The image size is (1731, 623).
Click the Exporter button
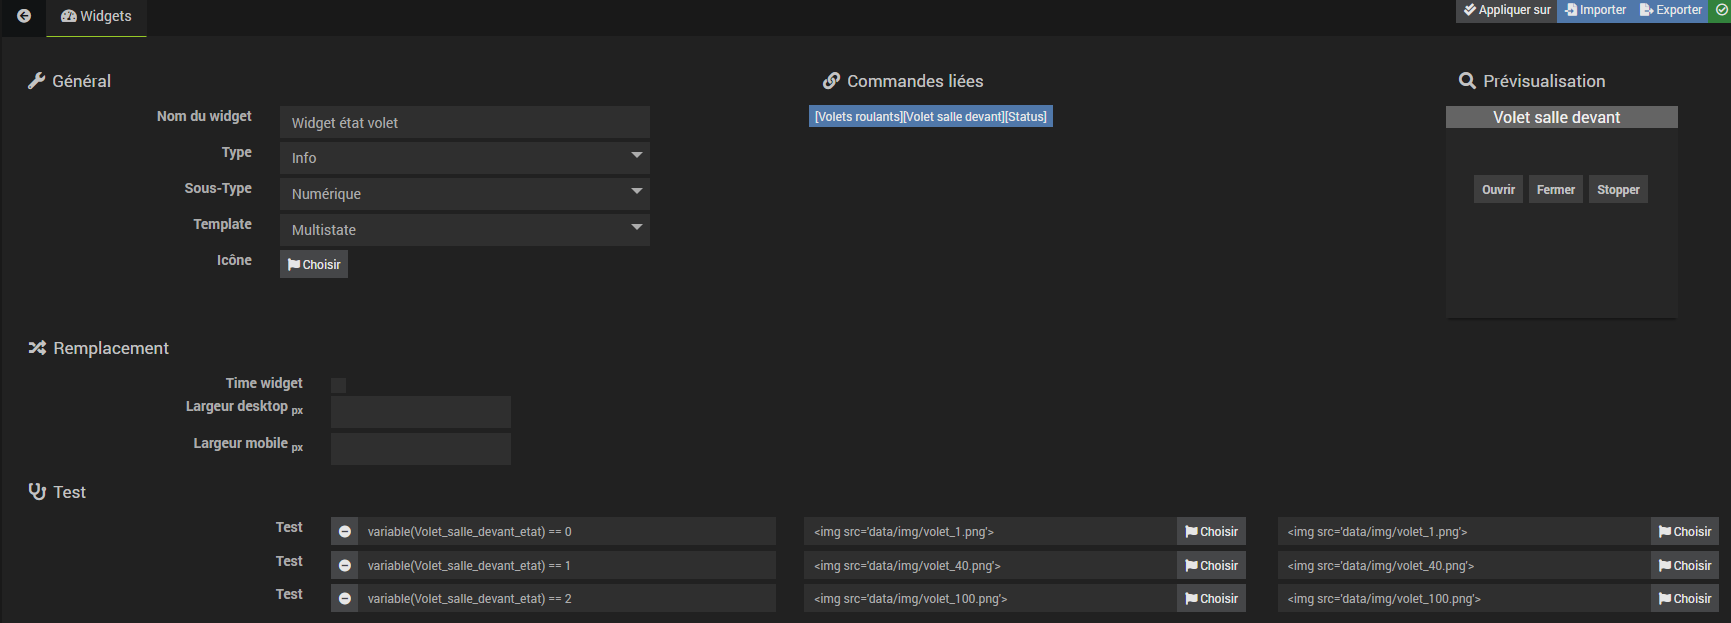point(1670,10)
